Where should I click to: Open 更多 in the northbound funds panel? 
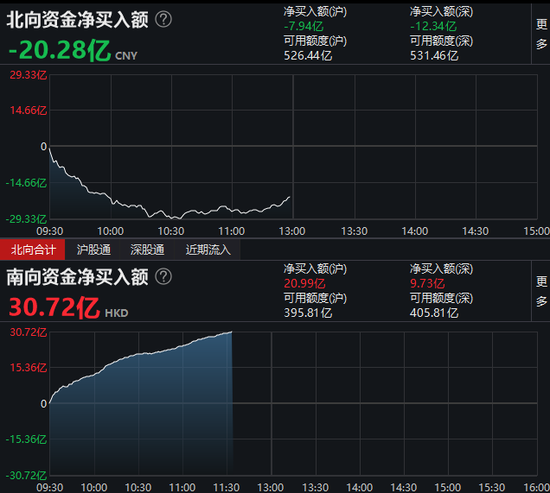point(541,34)
